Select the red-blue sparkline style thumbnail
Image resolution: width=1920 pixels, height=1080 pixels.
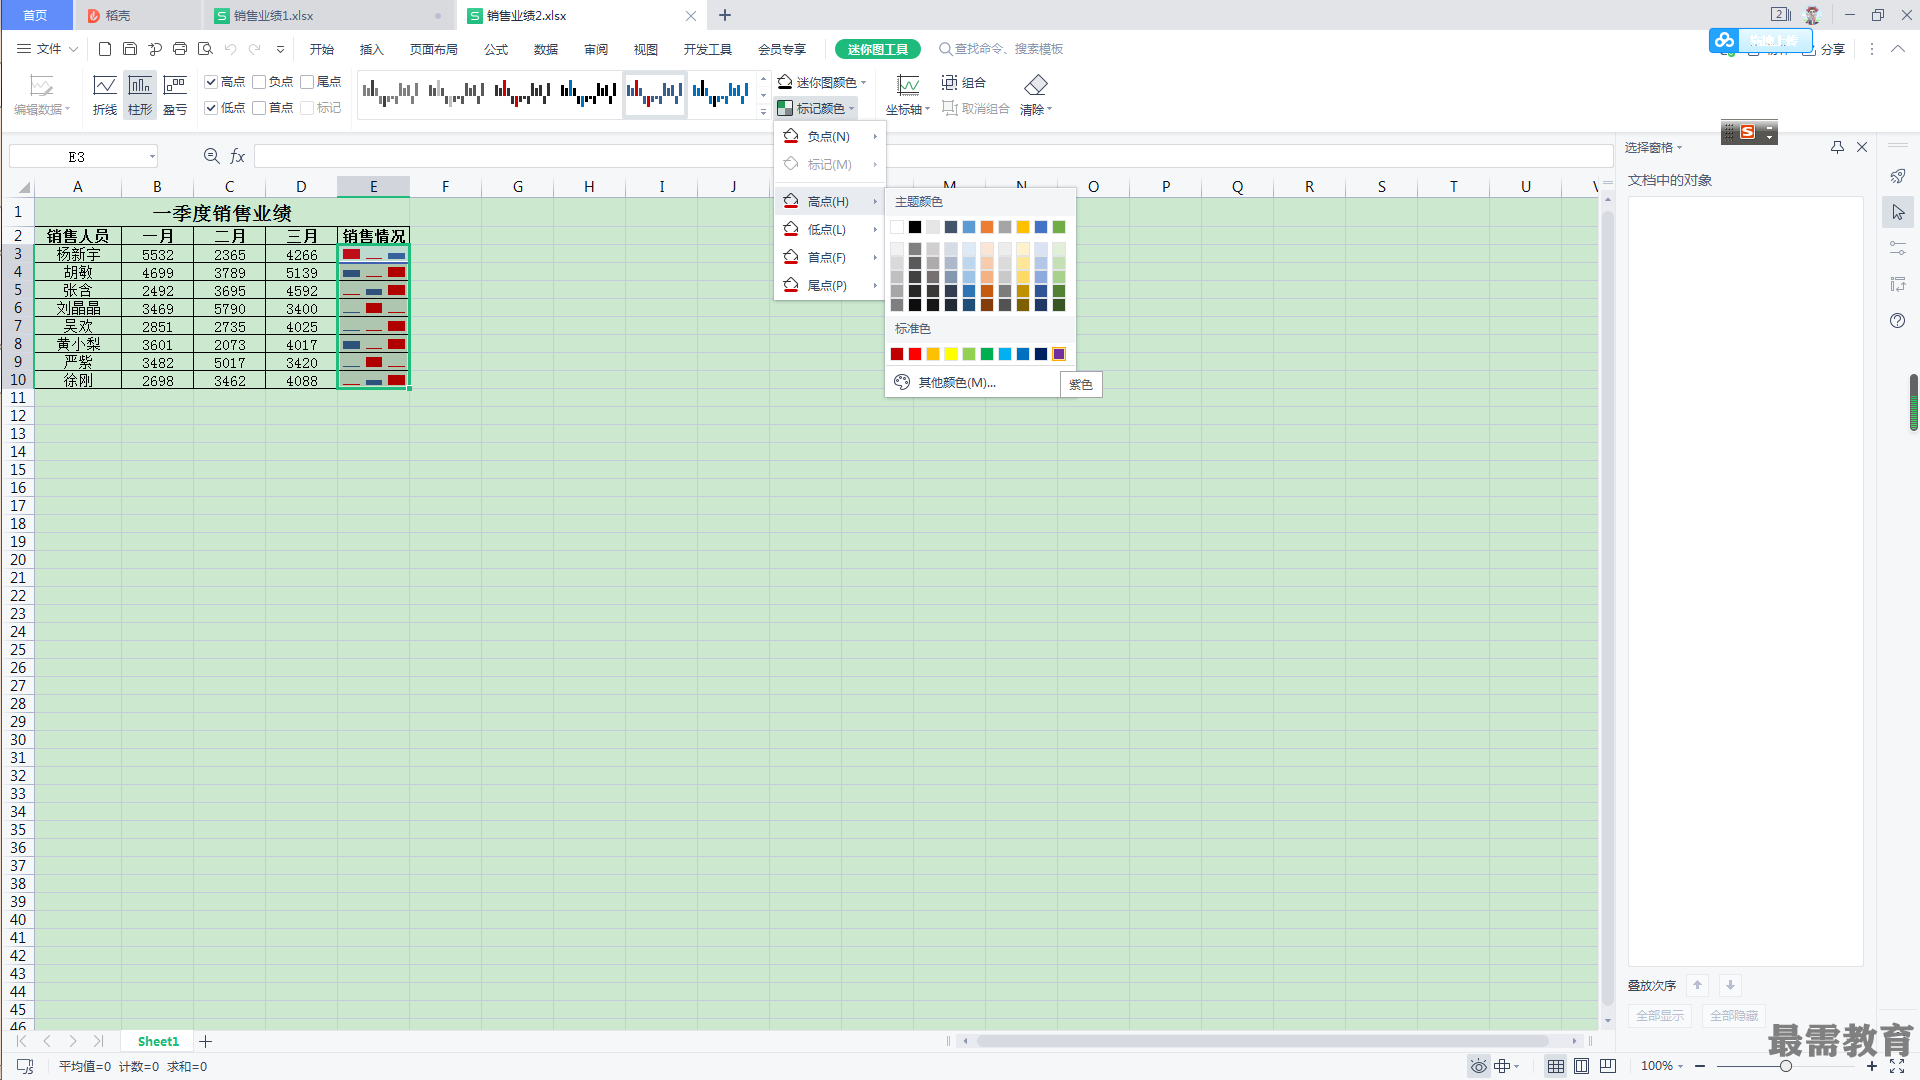(x=655, y=94)
